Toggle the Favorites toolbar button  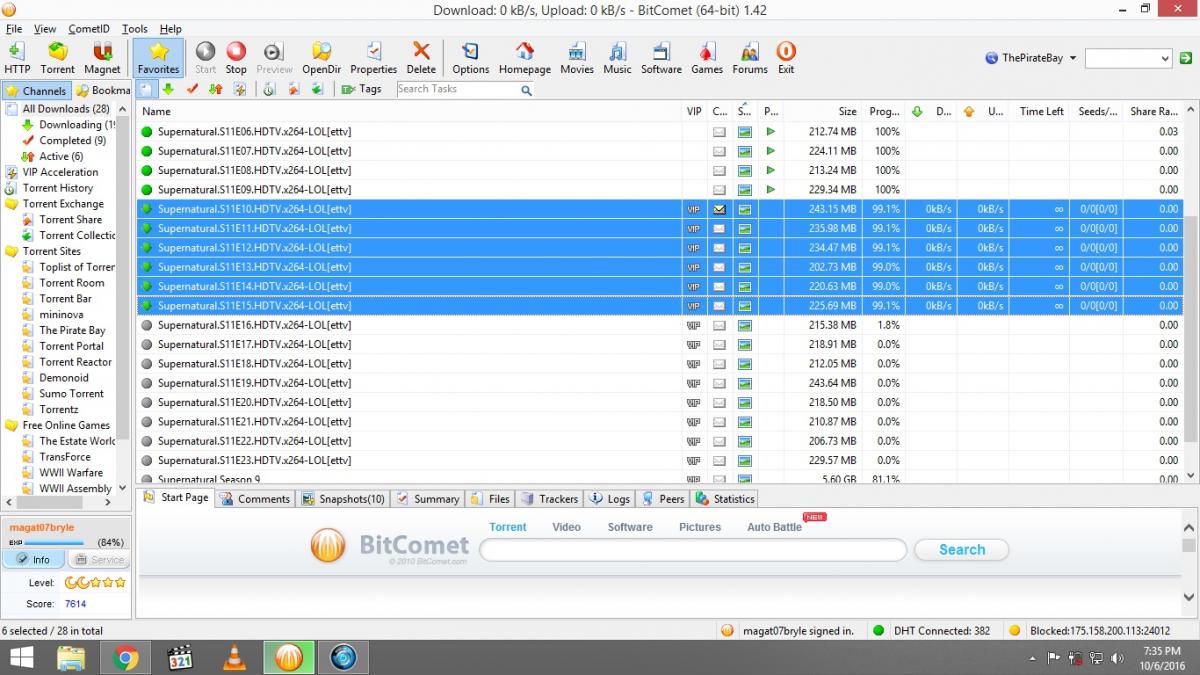tap(158, 58)
